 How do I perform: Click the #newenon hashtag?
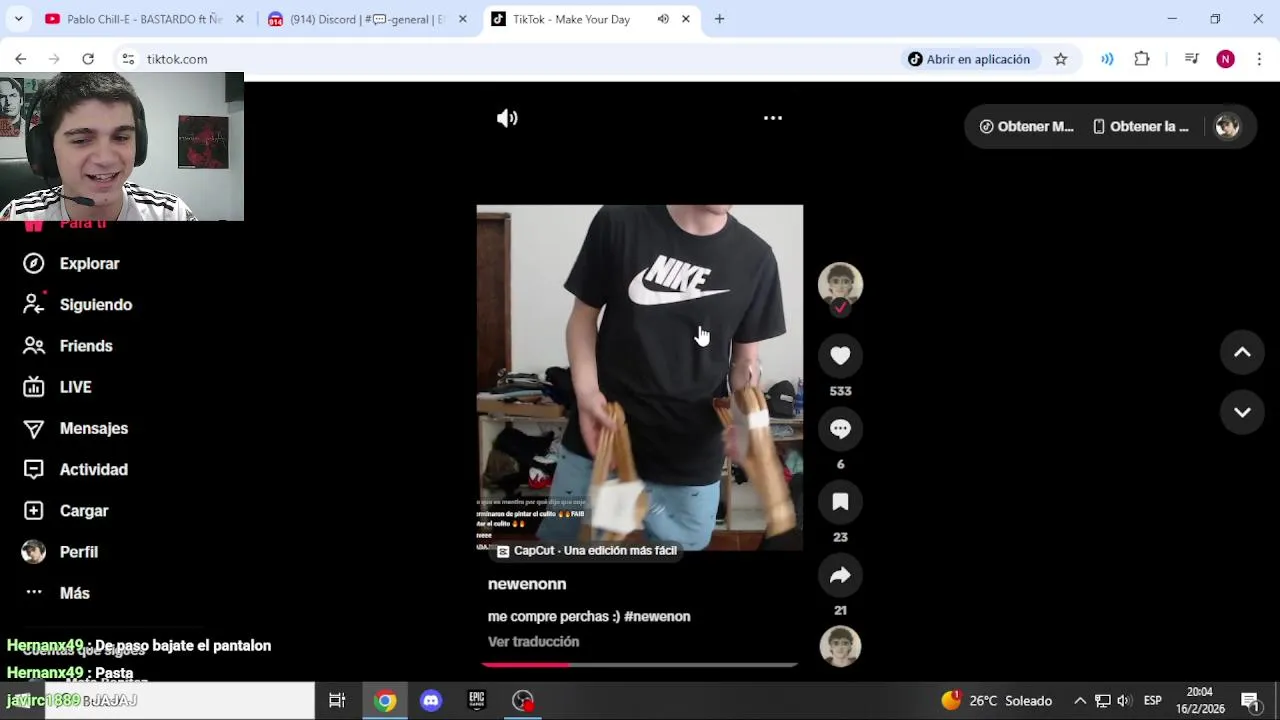coord(657,617)
